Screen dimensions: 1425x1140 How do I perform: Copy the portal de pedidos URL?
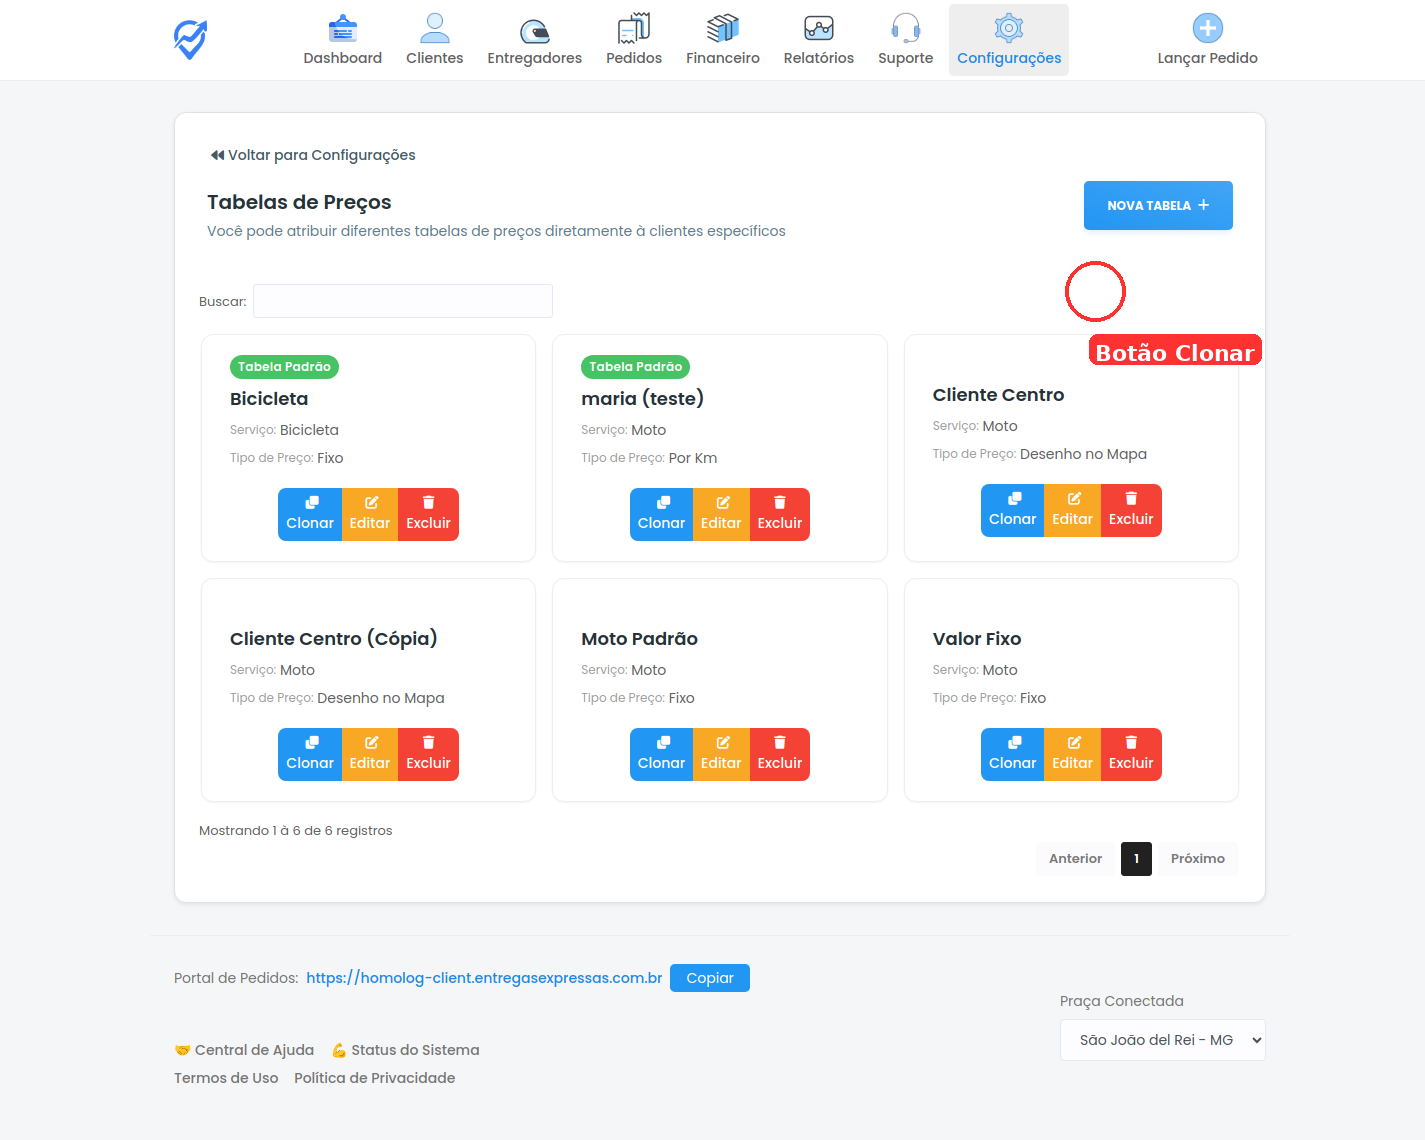(x=709, y=978)
